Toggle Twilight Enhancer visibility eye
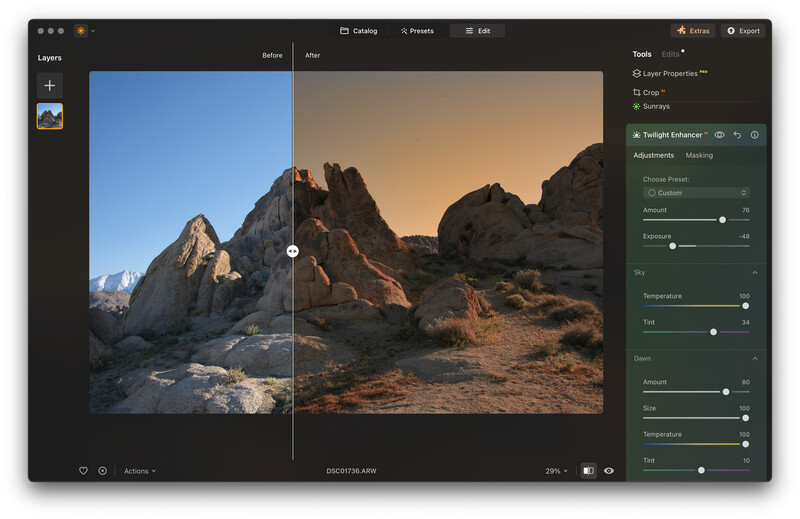This screenshot has height=519, width=800. click(x=719, y=135)
